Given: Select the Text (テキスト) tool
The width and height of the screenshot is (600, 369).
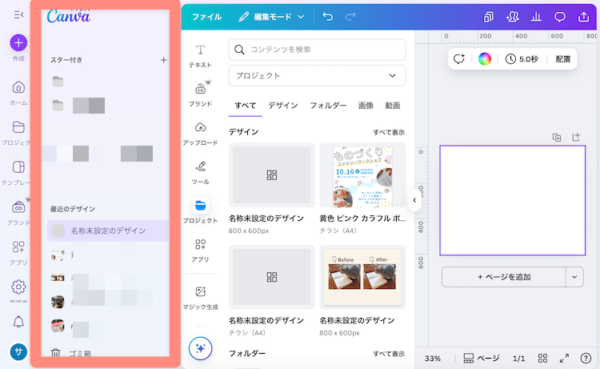Looking at the screenshot, I should 200,56.
